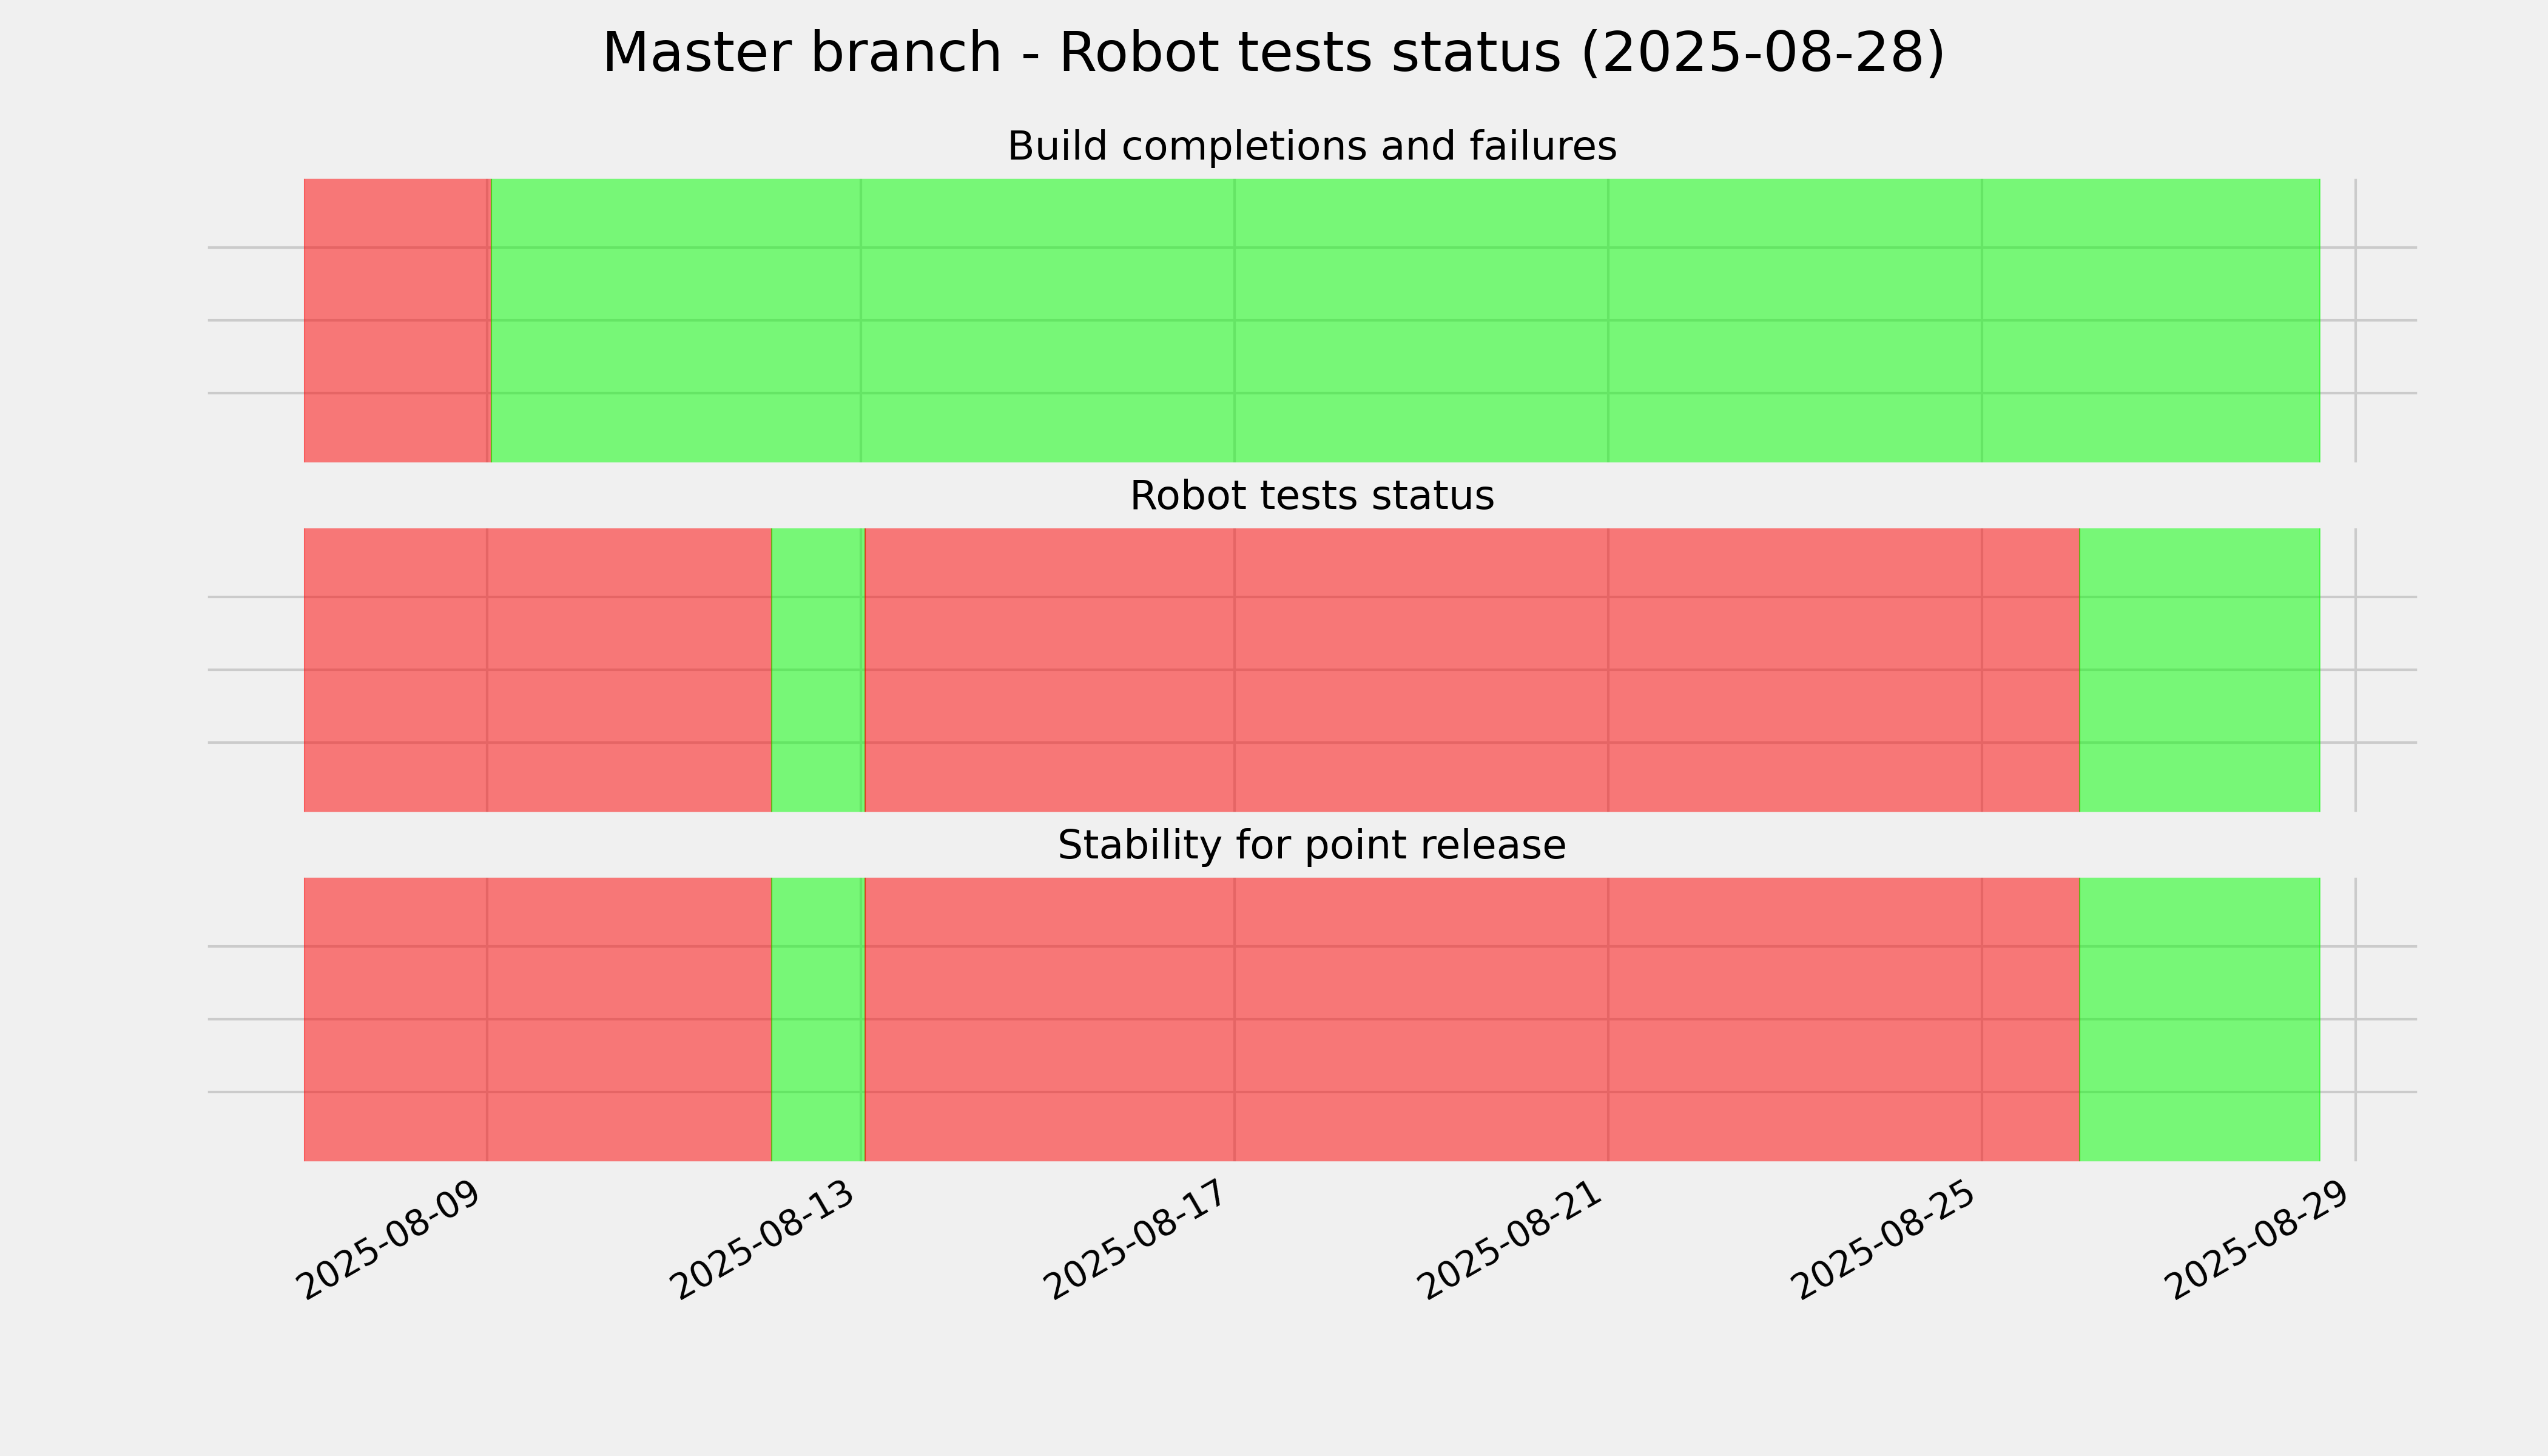Click the small green segment in Robot tests status
This screenshot has width=2548, height=1456.
tap(818, 670)
